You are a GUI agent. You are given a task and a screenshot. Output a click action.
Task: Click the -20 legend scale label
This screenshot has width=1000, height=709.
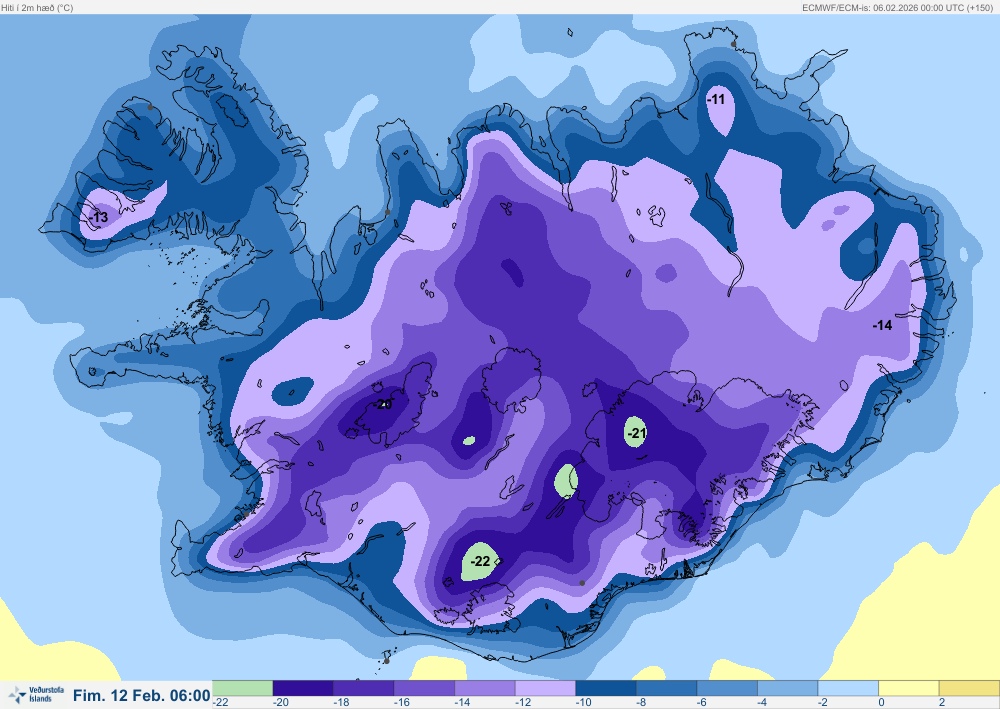pos(280,703)
